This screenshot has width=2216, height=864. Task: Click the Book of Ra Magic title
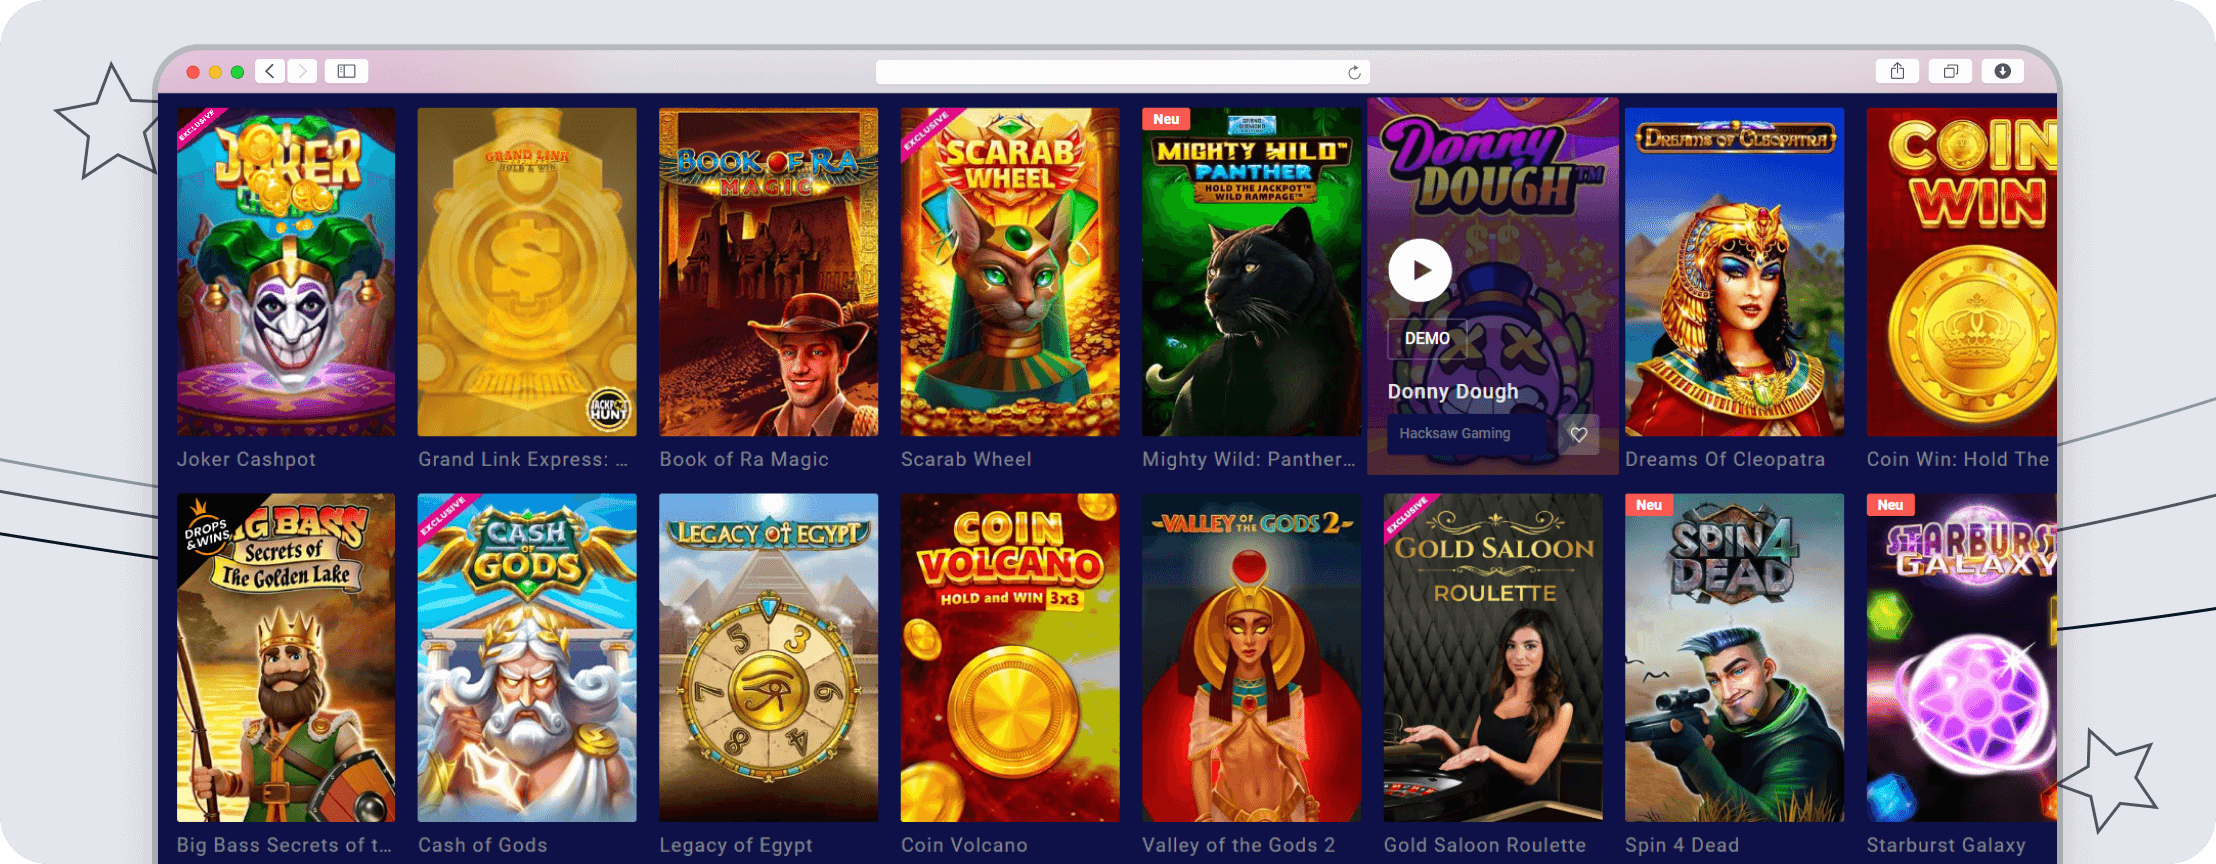[744, 459]
